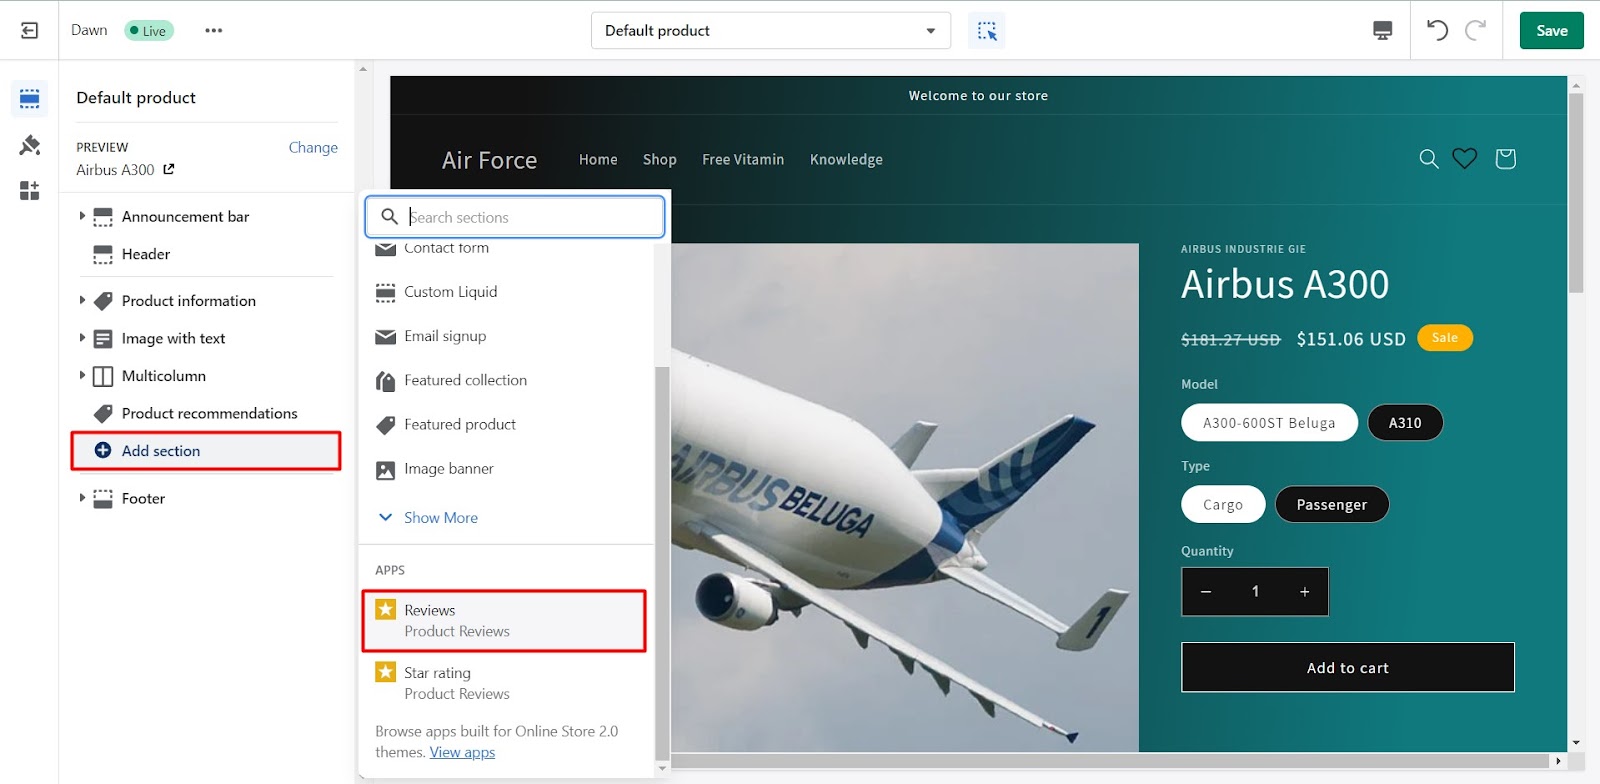Open preview product Airbus A300 external link icon

coord(168,169)
